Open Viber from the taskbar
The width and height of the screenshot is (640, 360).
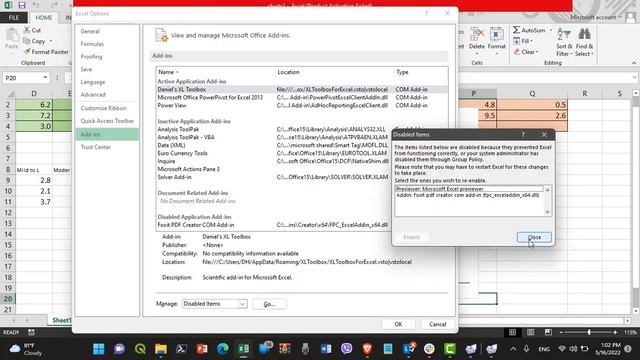[347, 349]
